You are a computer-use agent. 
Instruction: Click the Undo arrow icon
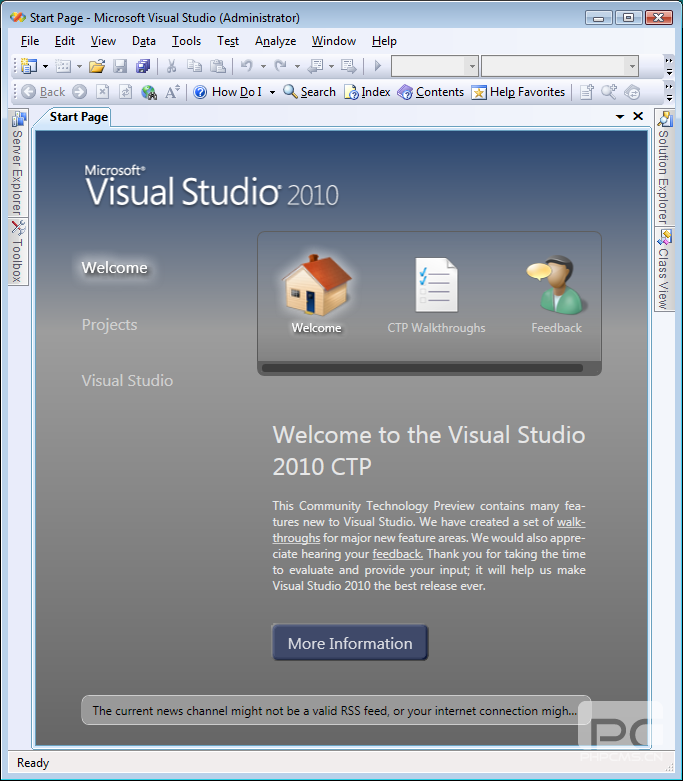[x=247, y=66]
